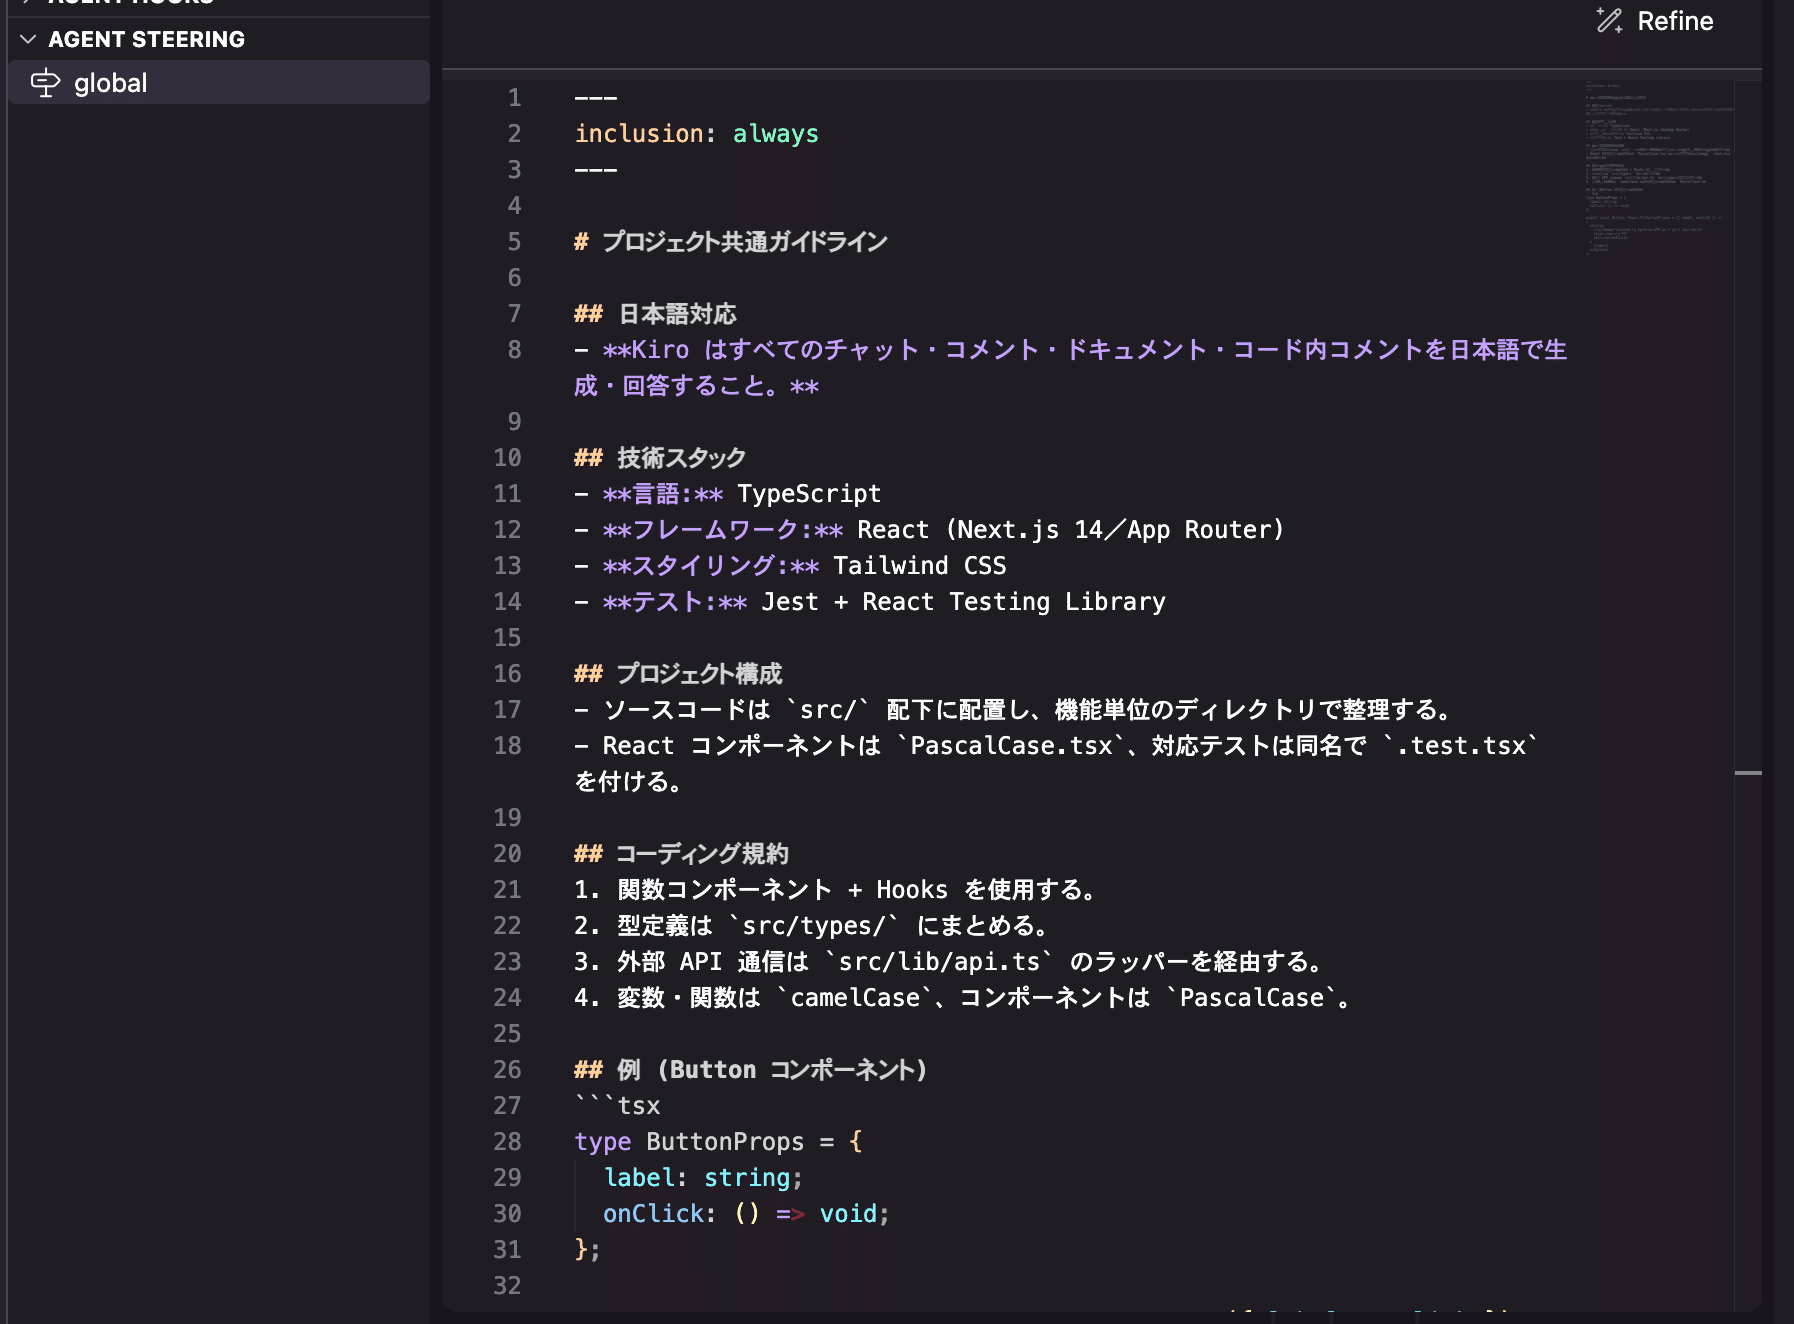This screenshot has height=1324, width=1794.
Task: Click line number 1 in gutter
Action: coord(514,98)
